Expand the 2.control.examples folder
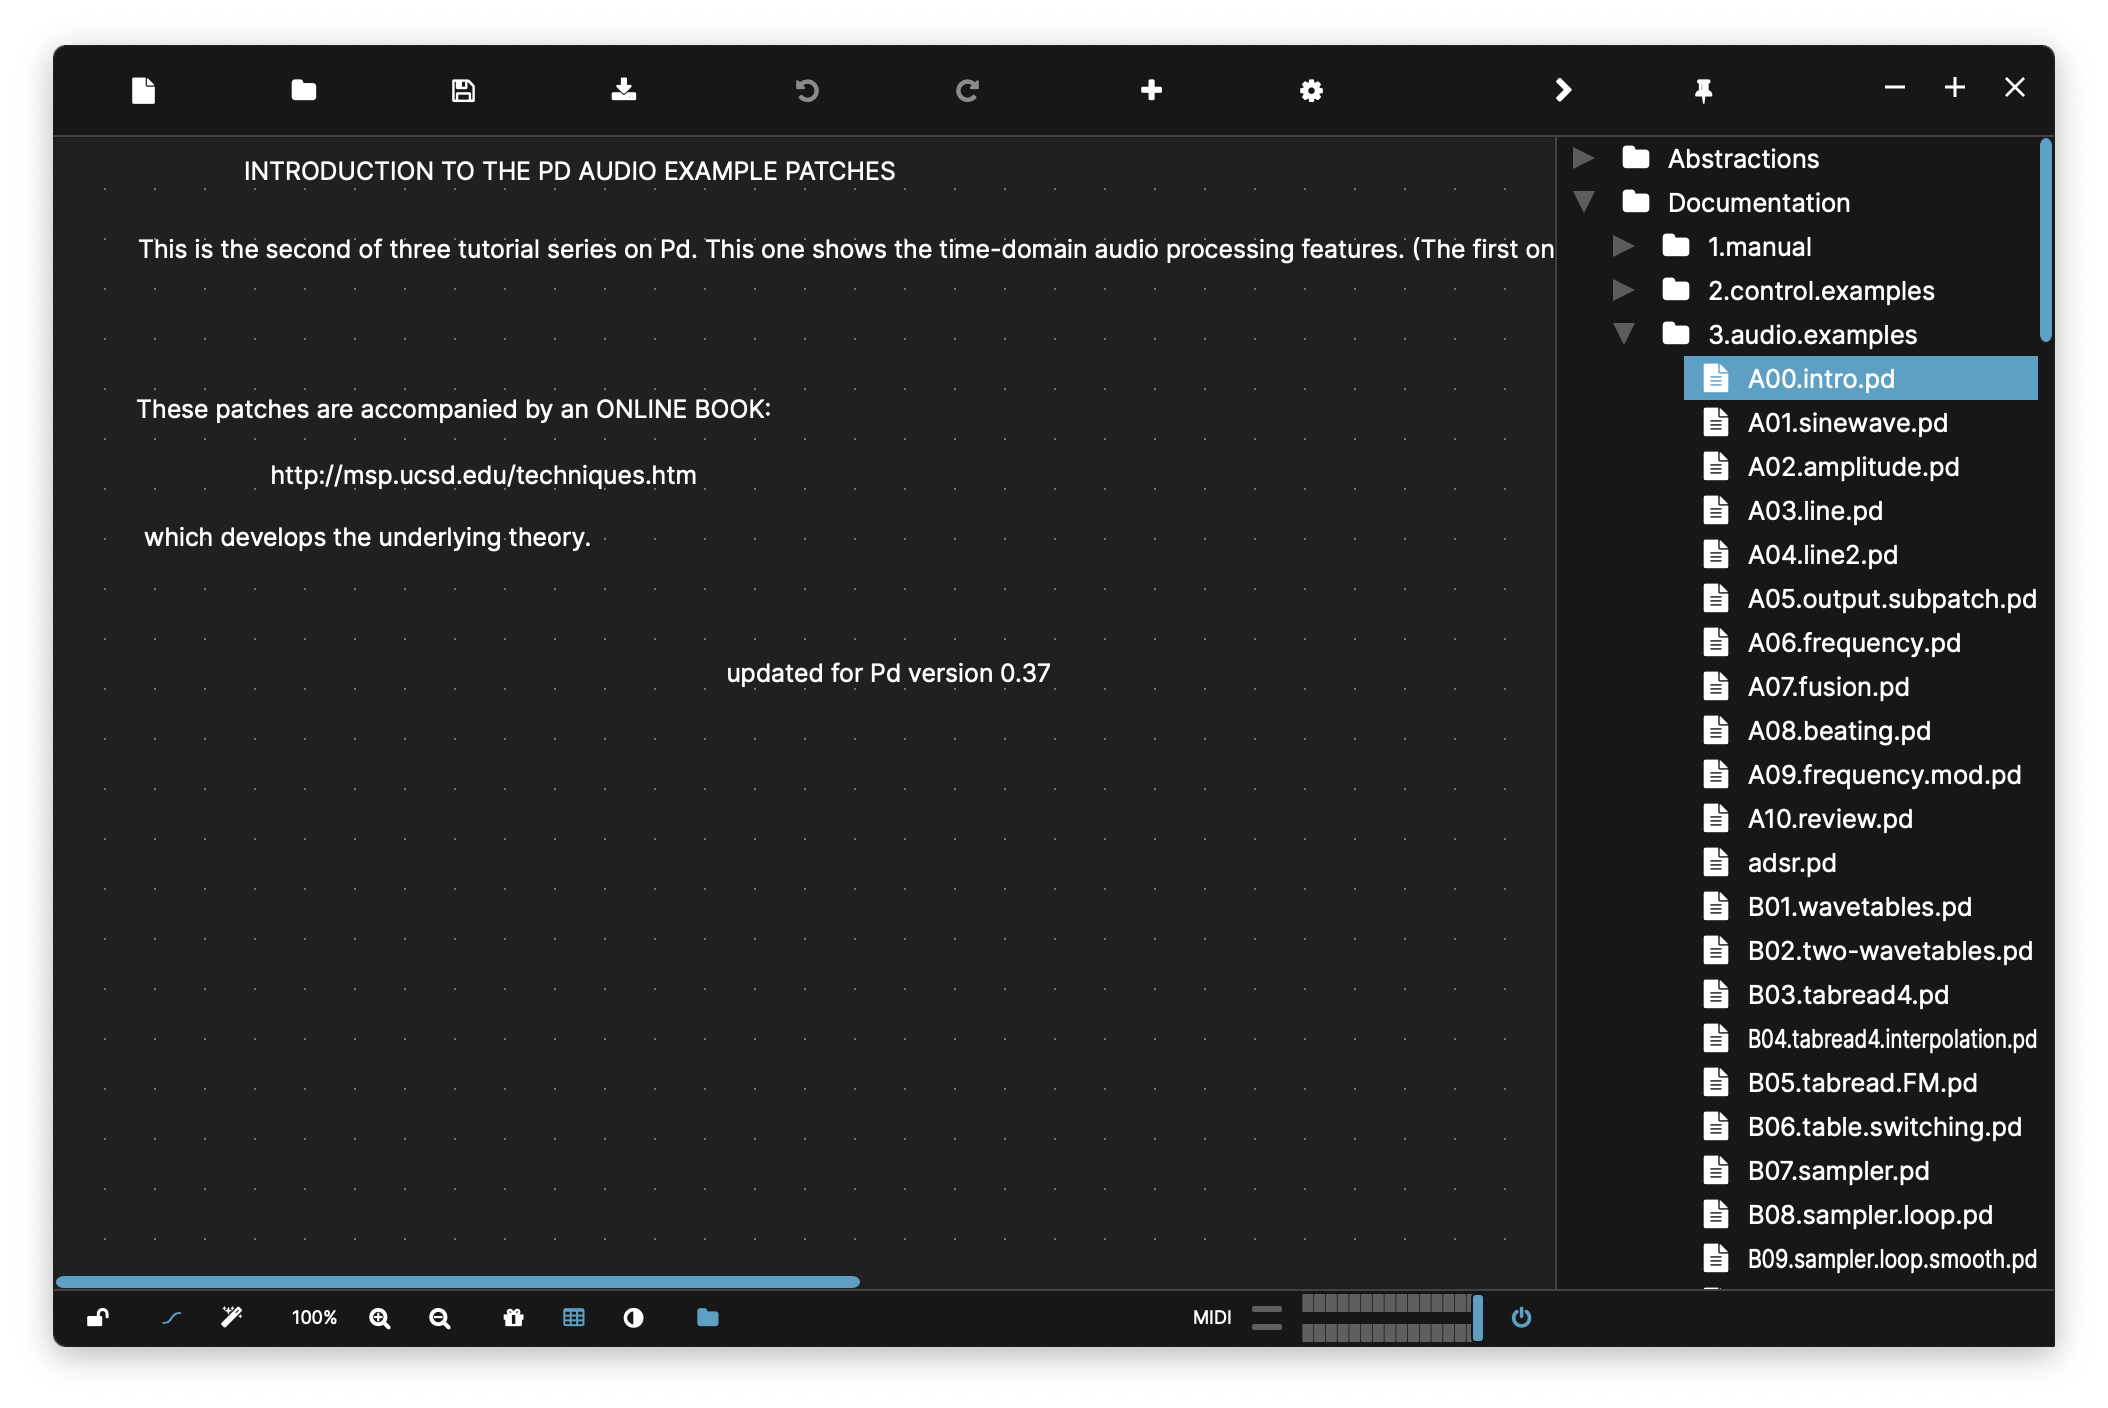The width and height of the screenshot is (2108, 1408). (1624, 290)
